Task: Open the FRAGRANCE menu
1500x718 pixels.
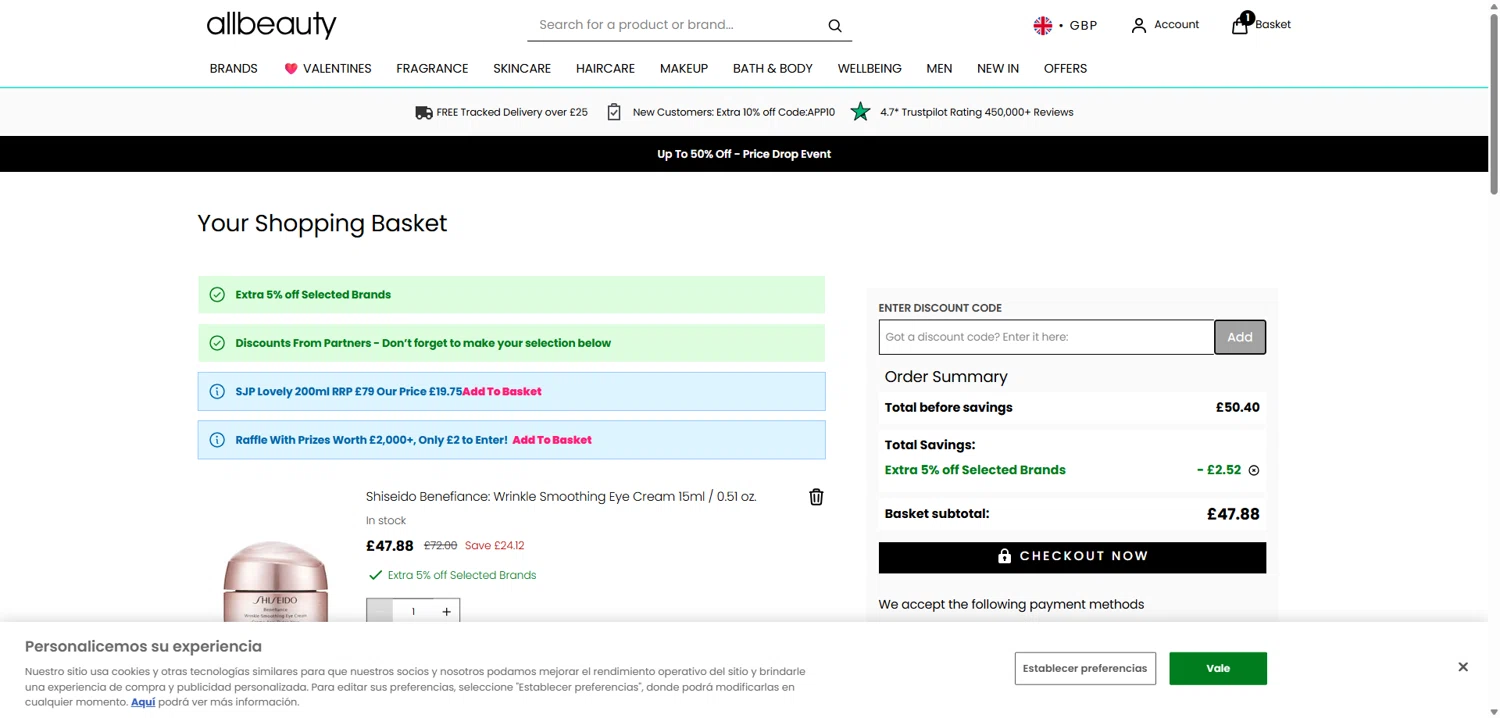Action: point(432,68)
